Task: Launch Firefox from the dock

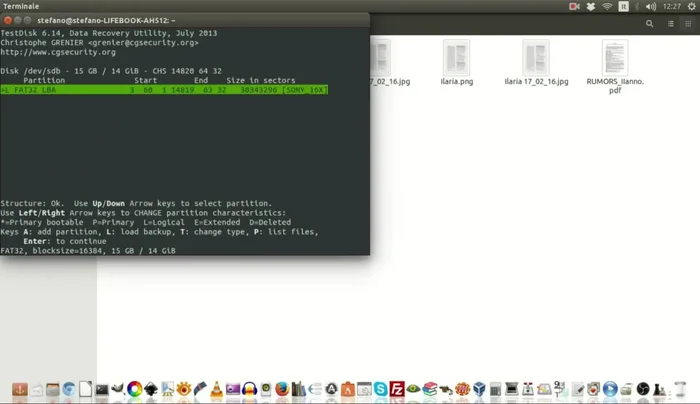Action: (282, 389)
